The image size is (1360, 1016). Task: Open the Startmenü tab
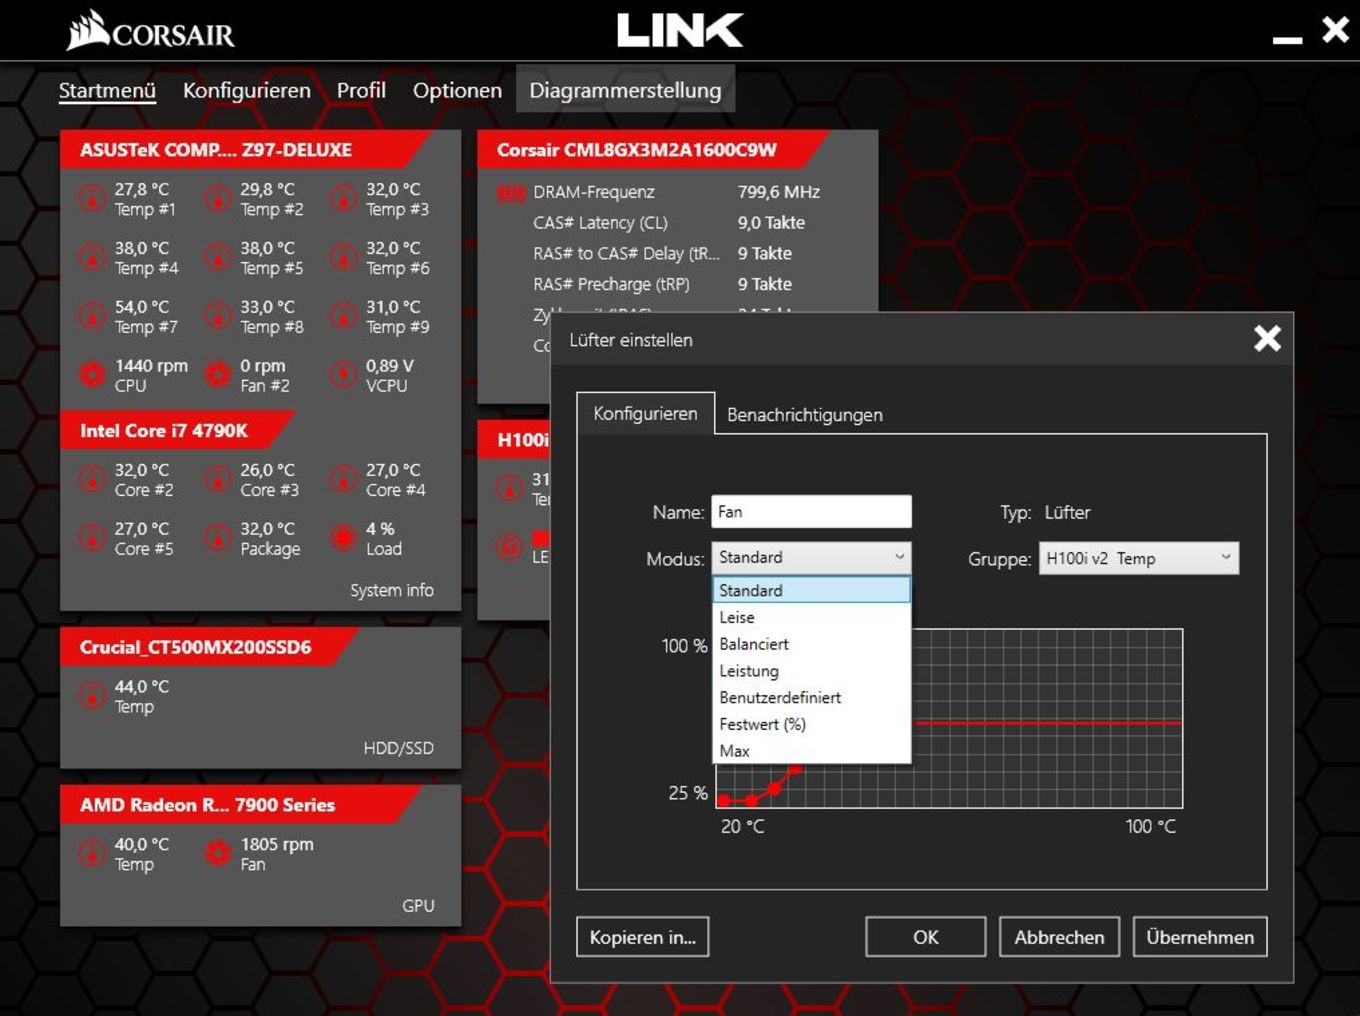(107, 90)
